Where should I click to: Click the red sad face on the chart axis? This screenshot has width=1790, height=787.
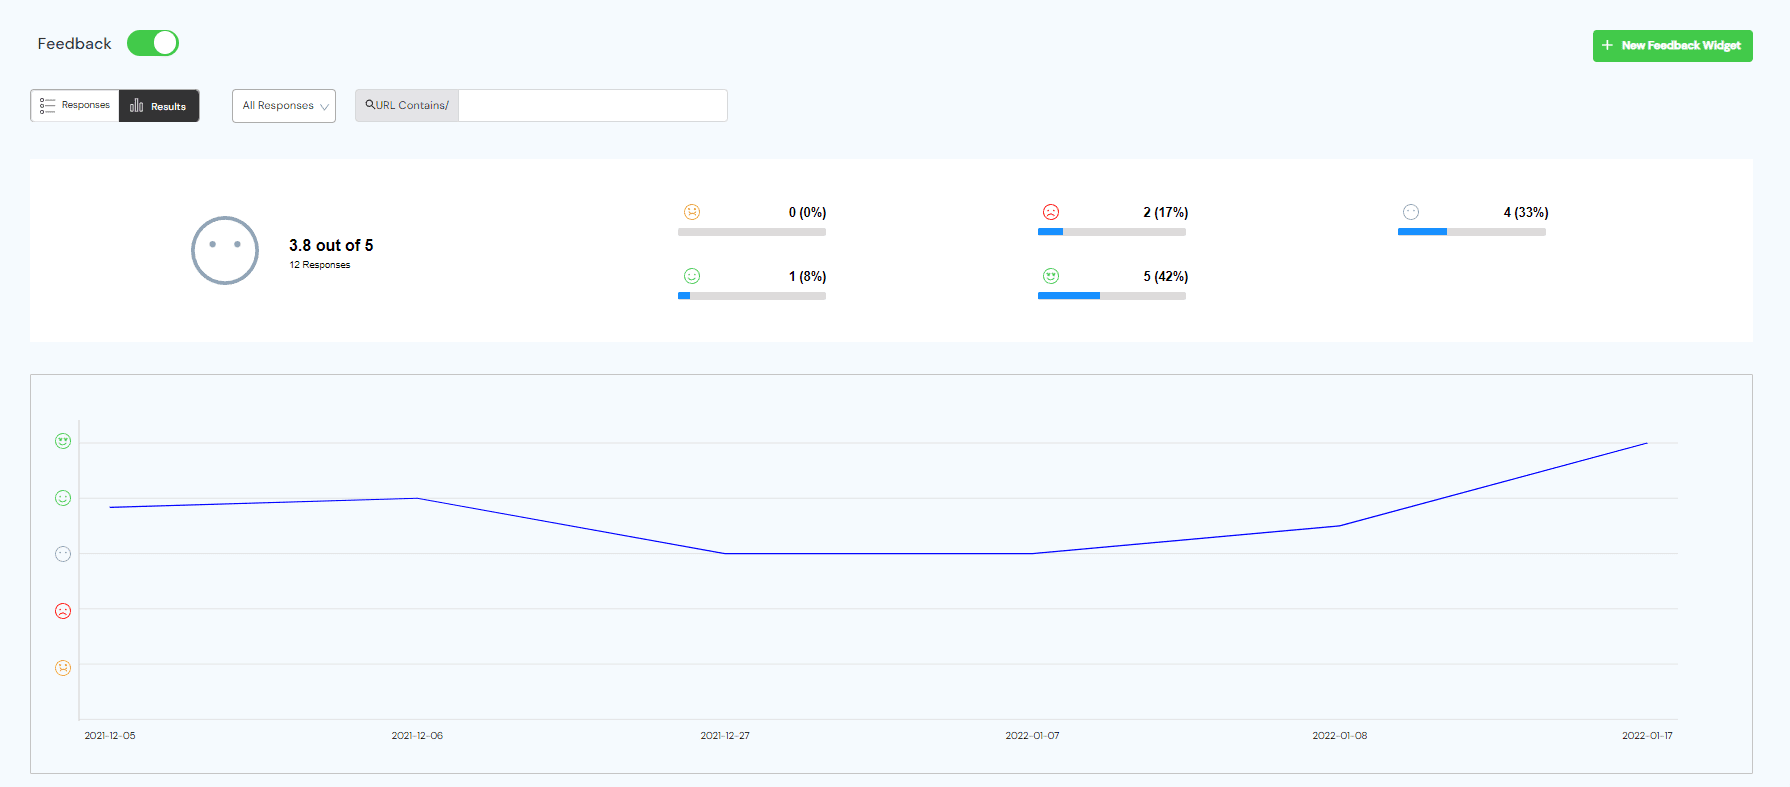click(x=63, y=611)
